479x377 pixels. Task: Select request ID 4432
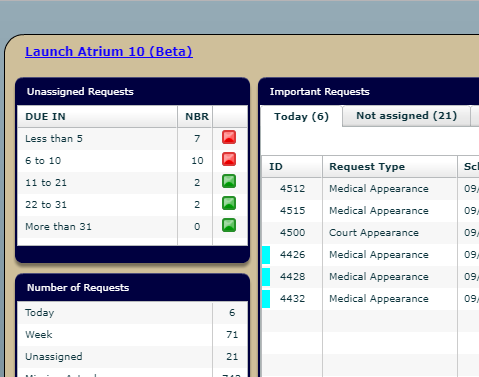click(292, 299)
